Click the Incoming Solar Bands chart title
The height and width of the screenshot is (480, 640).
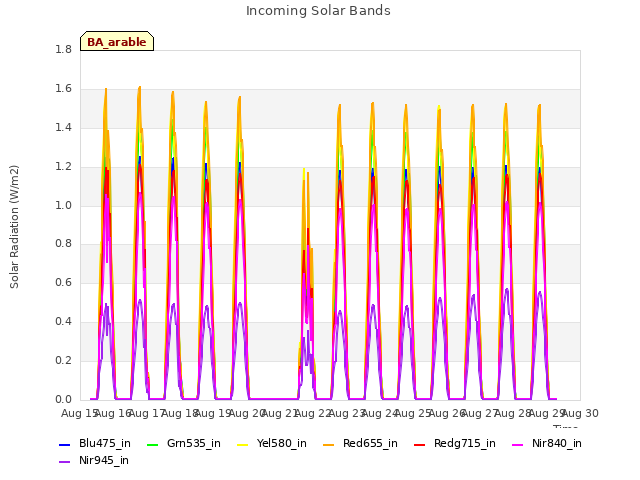pos(318,11)
